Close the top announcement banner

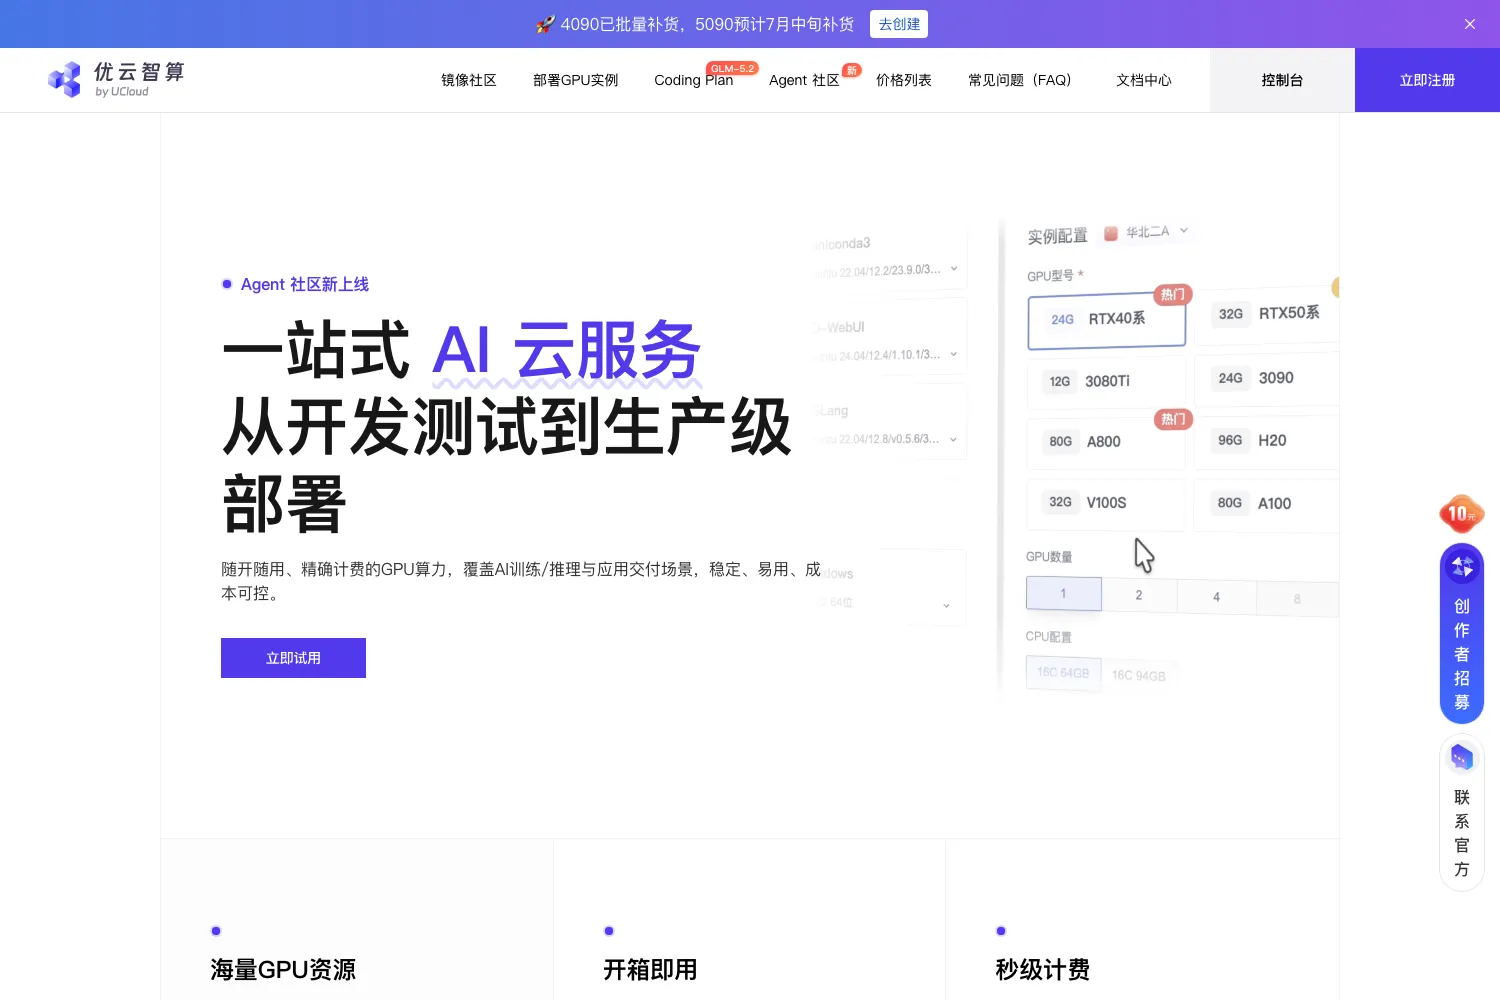tap(1470, 24)
